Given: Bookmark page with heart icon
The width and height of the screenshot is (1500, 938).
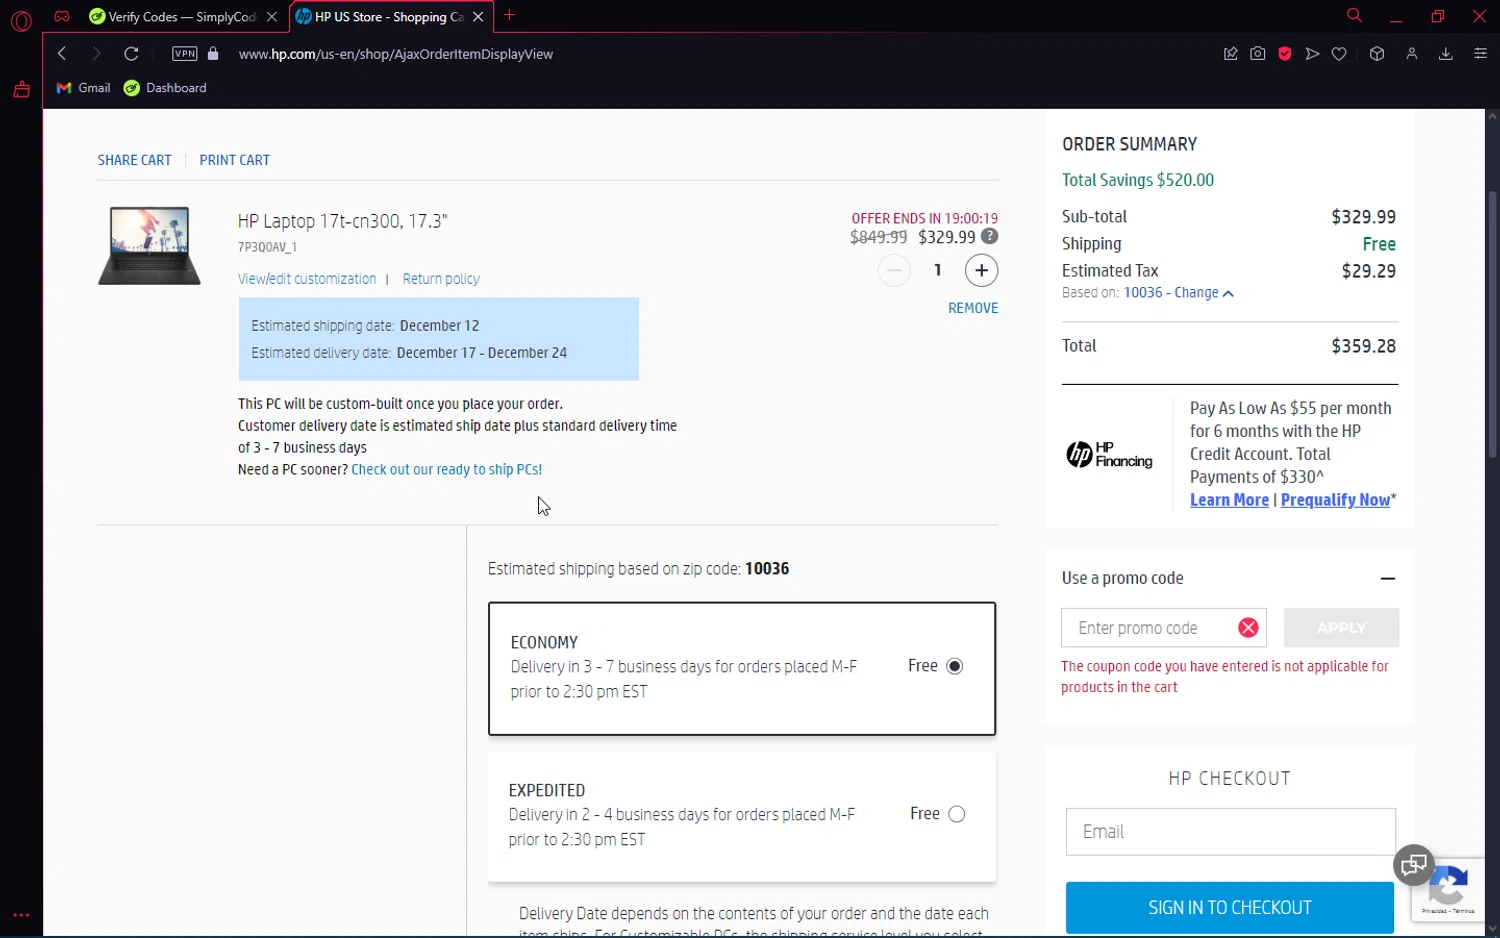Looking at the screenshot, I should pyautogui.click(x=1339, y=54).
